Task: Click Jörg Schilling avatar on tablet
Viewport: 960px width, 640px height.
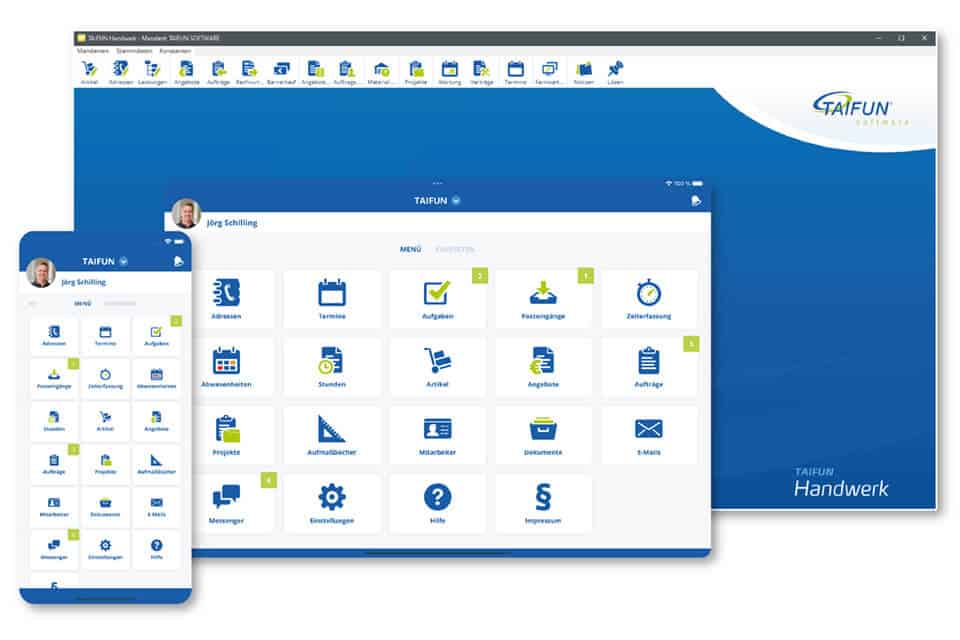Action: pos(187,214)
